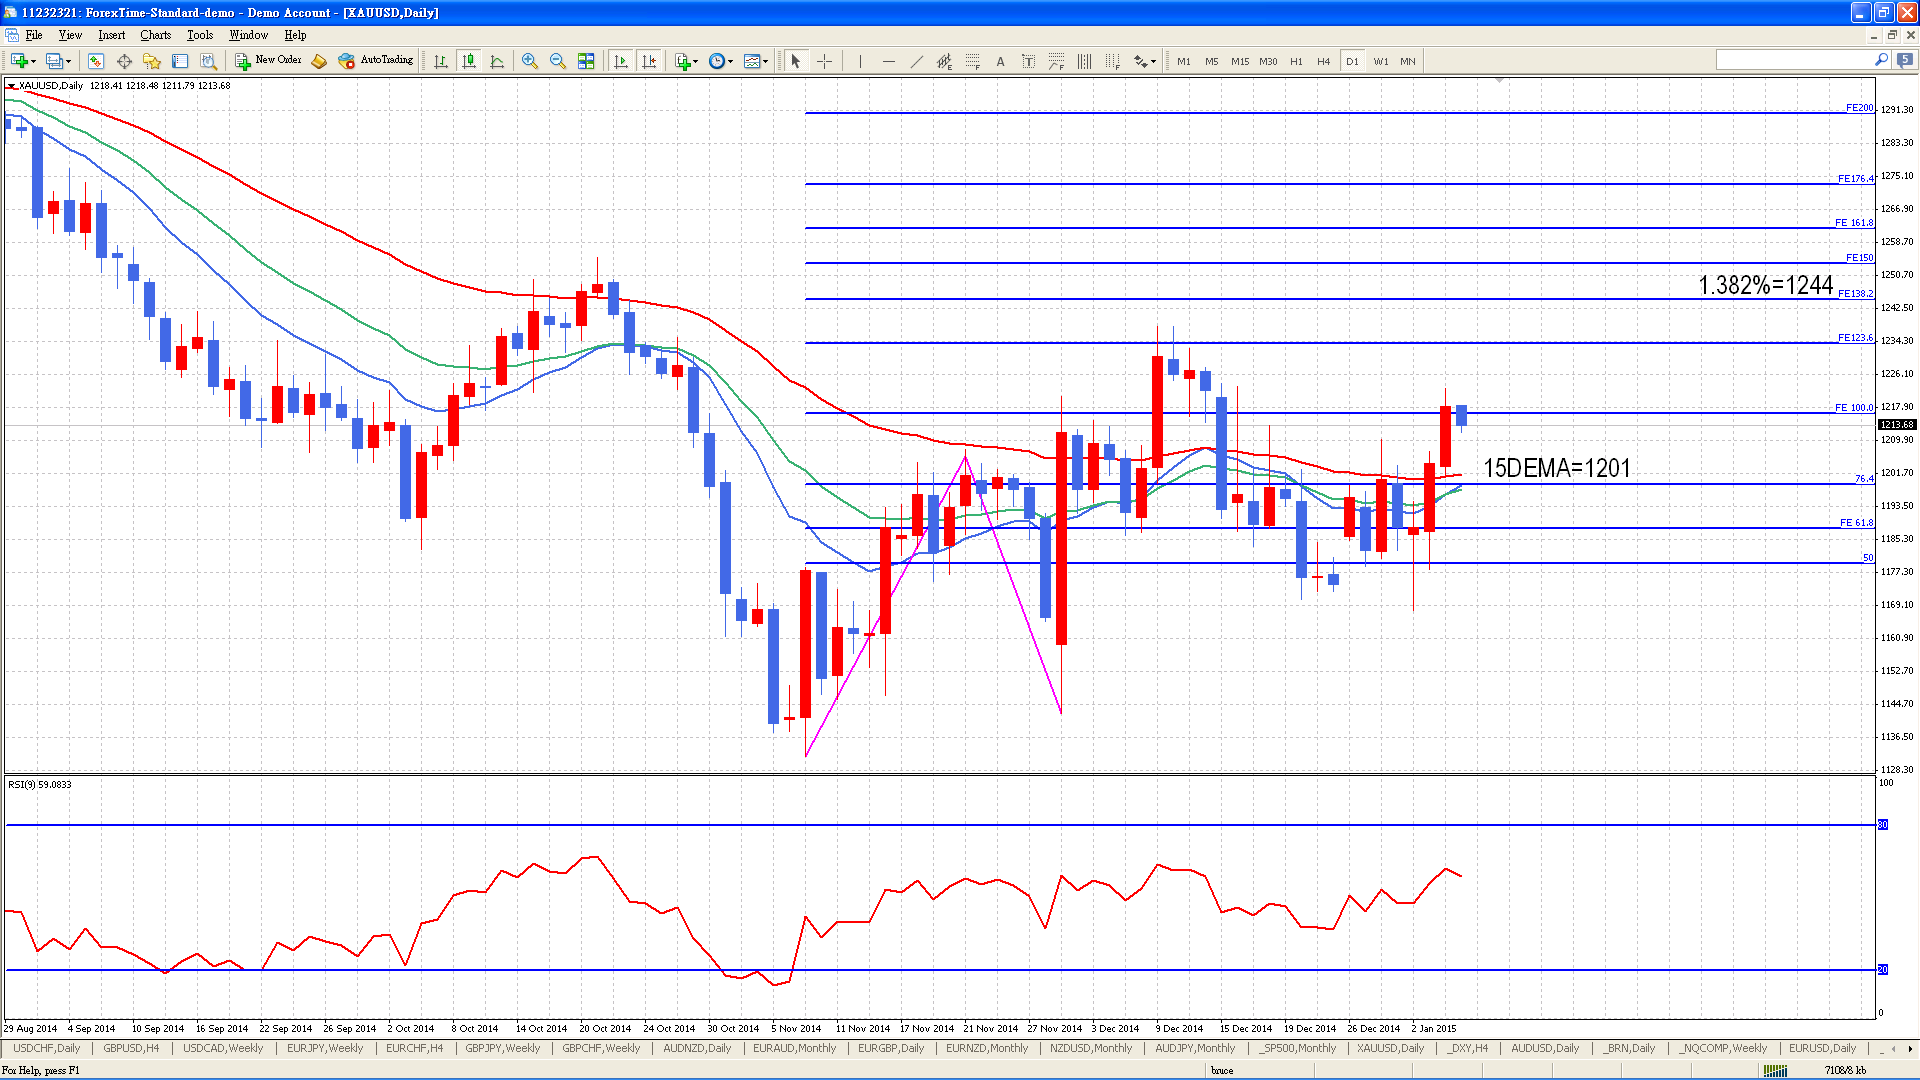Switch timeframe to H4
Viewport: 1920px width, 1080px height.
click(1324, 61)
